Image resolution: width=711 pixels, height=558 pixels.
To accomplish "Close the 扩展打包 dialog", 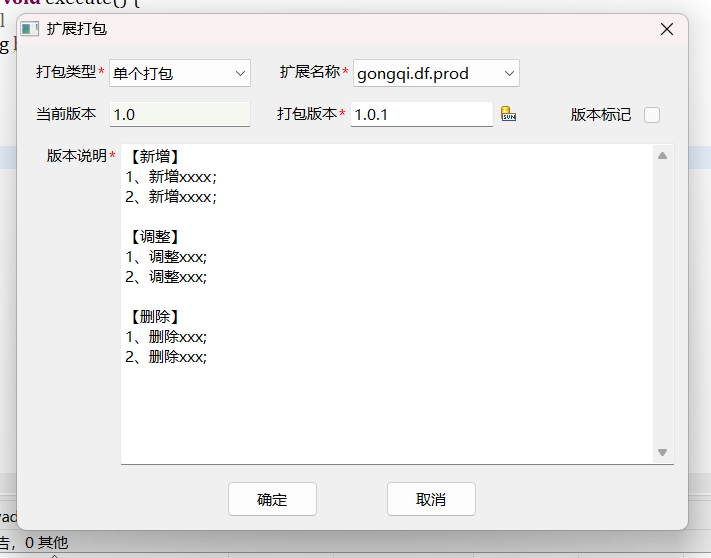I will [x=667, y=29].
